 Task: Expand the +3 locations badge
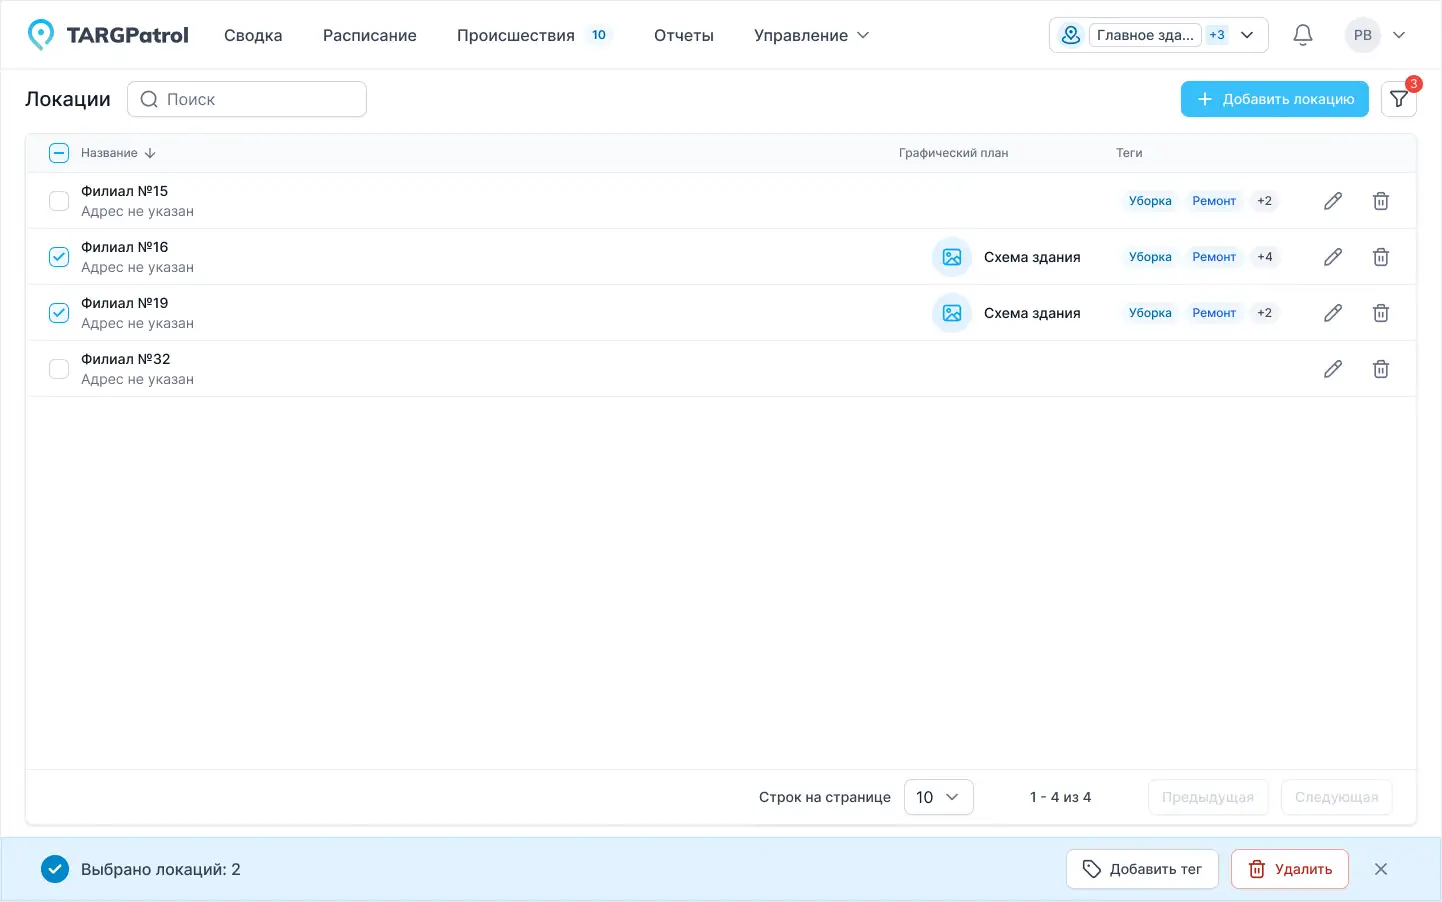[1217, 35]
